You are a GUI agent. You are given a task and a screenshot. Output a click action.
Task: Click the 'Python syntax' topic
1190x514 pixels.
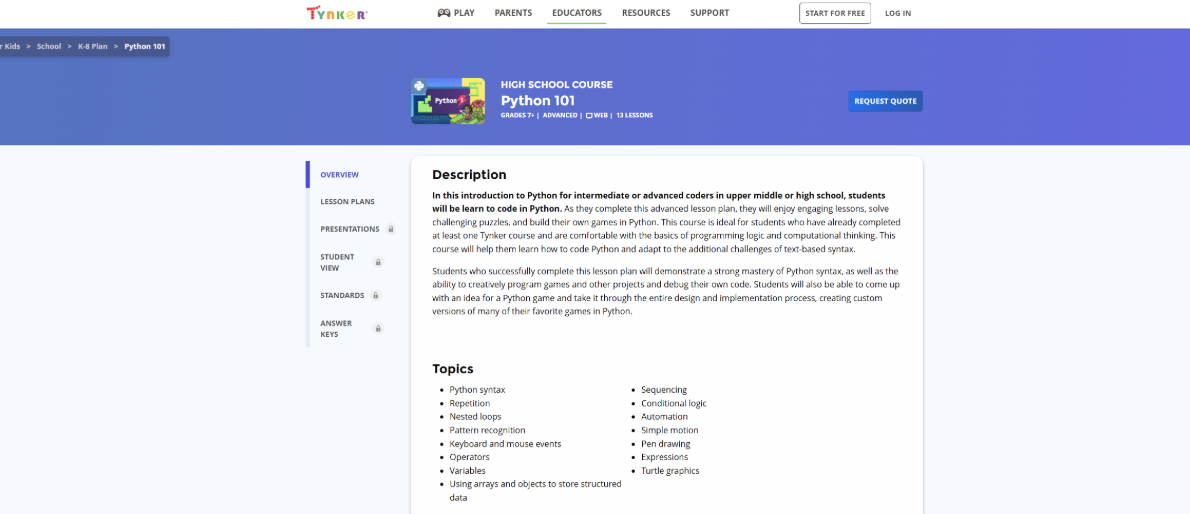tap(477, 389)
